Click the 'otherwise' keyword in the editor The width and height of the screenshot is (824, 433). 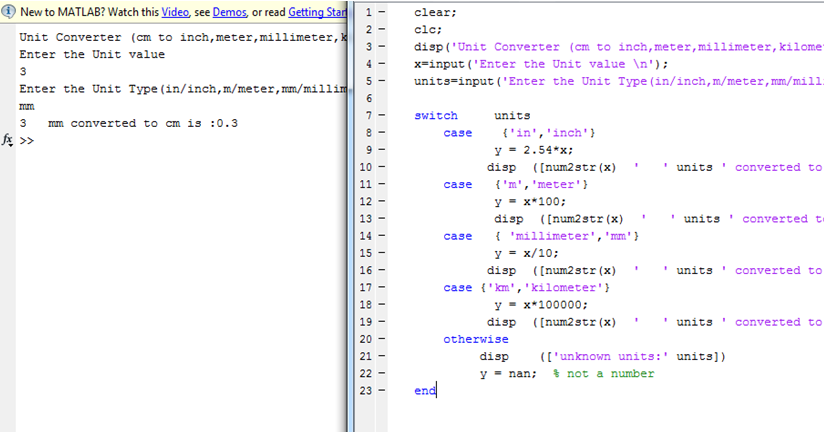pos(476,339)
